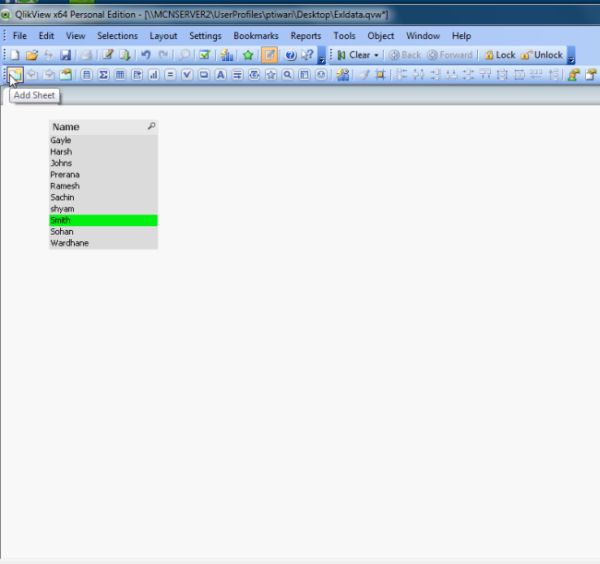The height and width of the screenshot is (564, 600).
Task: Open the Selections menu
Action: pos(117,36)
